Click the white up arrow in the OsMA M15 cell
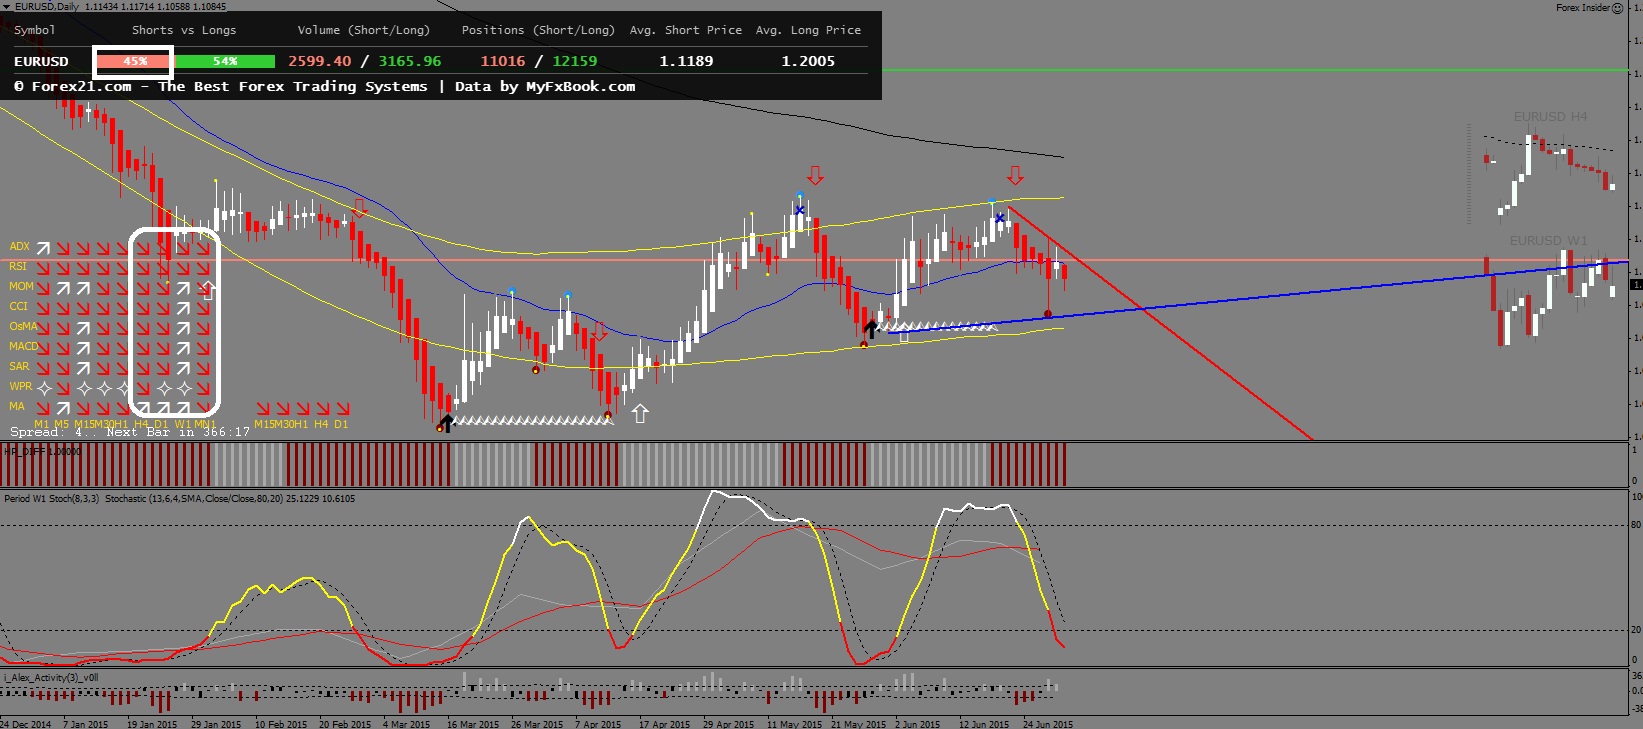 click(x=84, y=327)
